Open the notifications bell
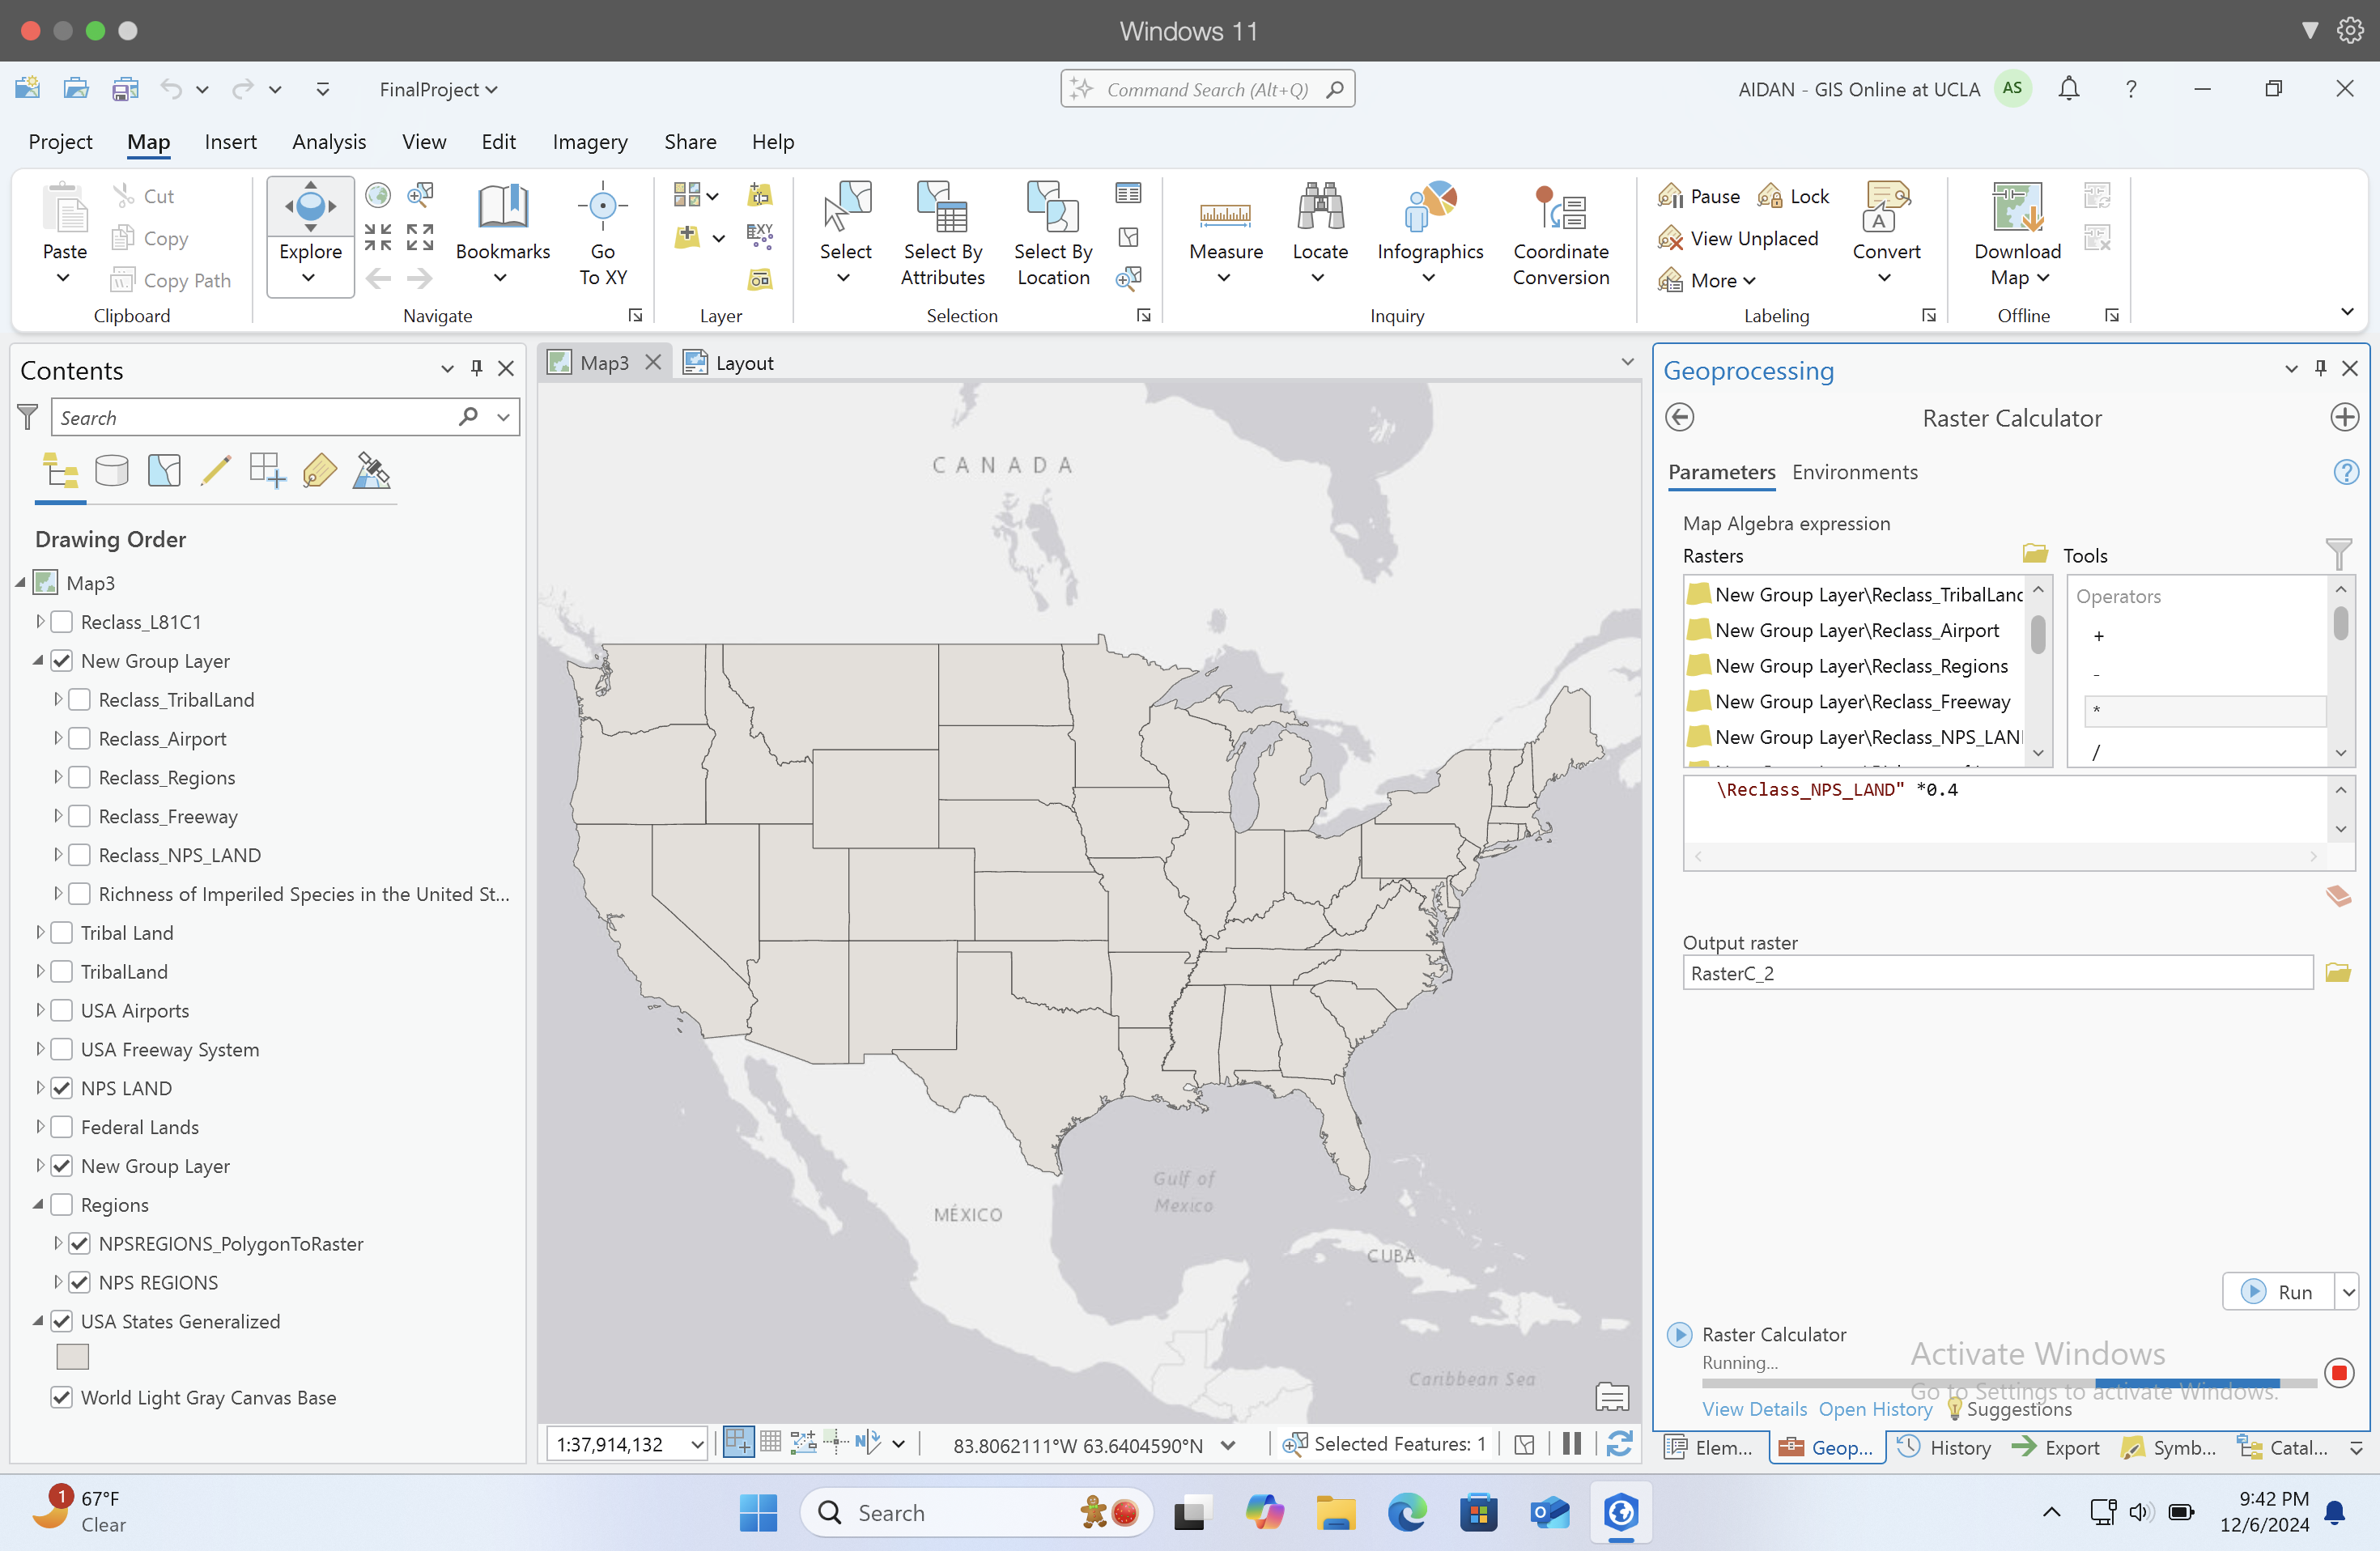The height and width of the screenshot is (1551, 2380). [x=2069, y=89]
